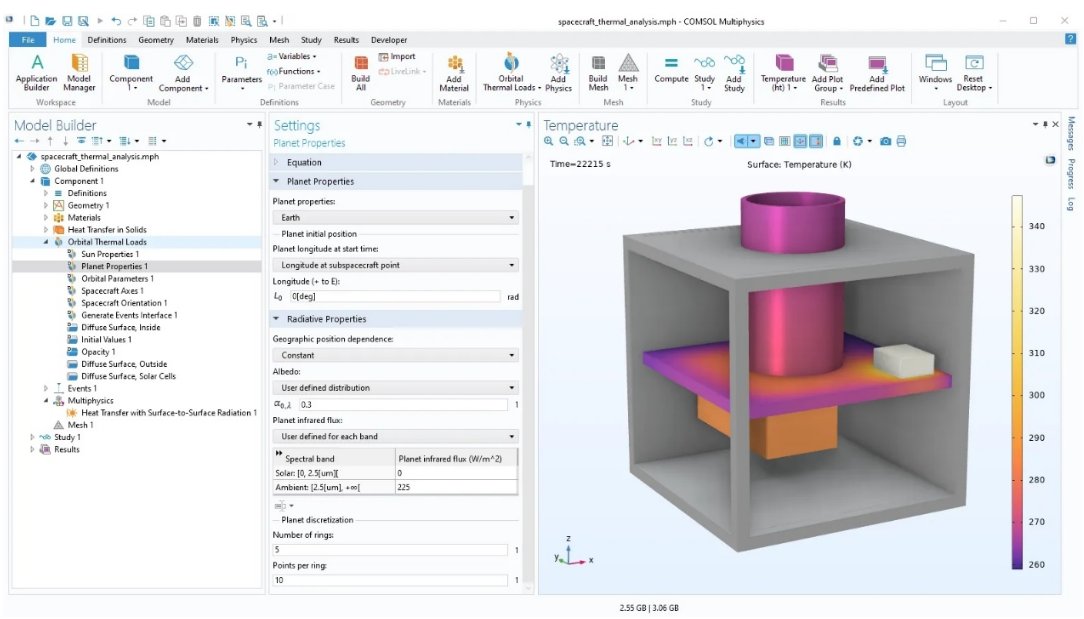Switch to the YZ view

click(x=673, y=141)
